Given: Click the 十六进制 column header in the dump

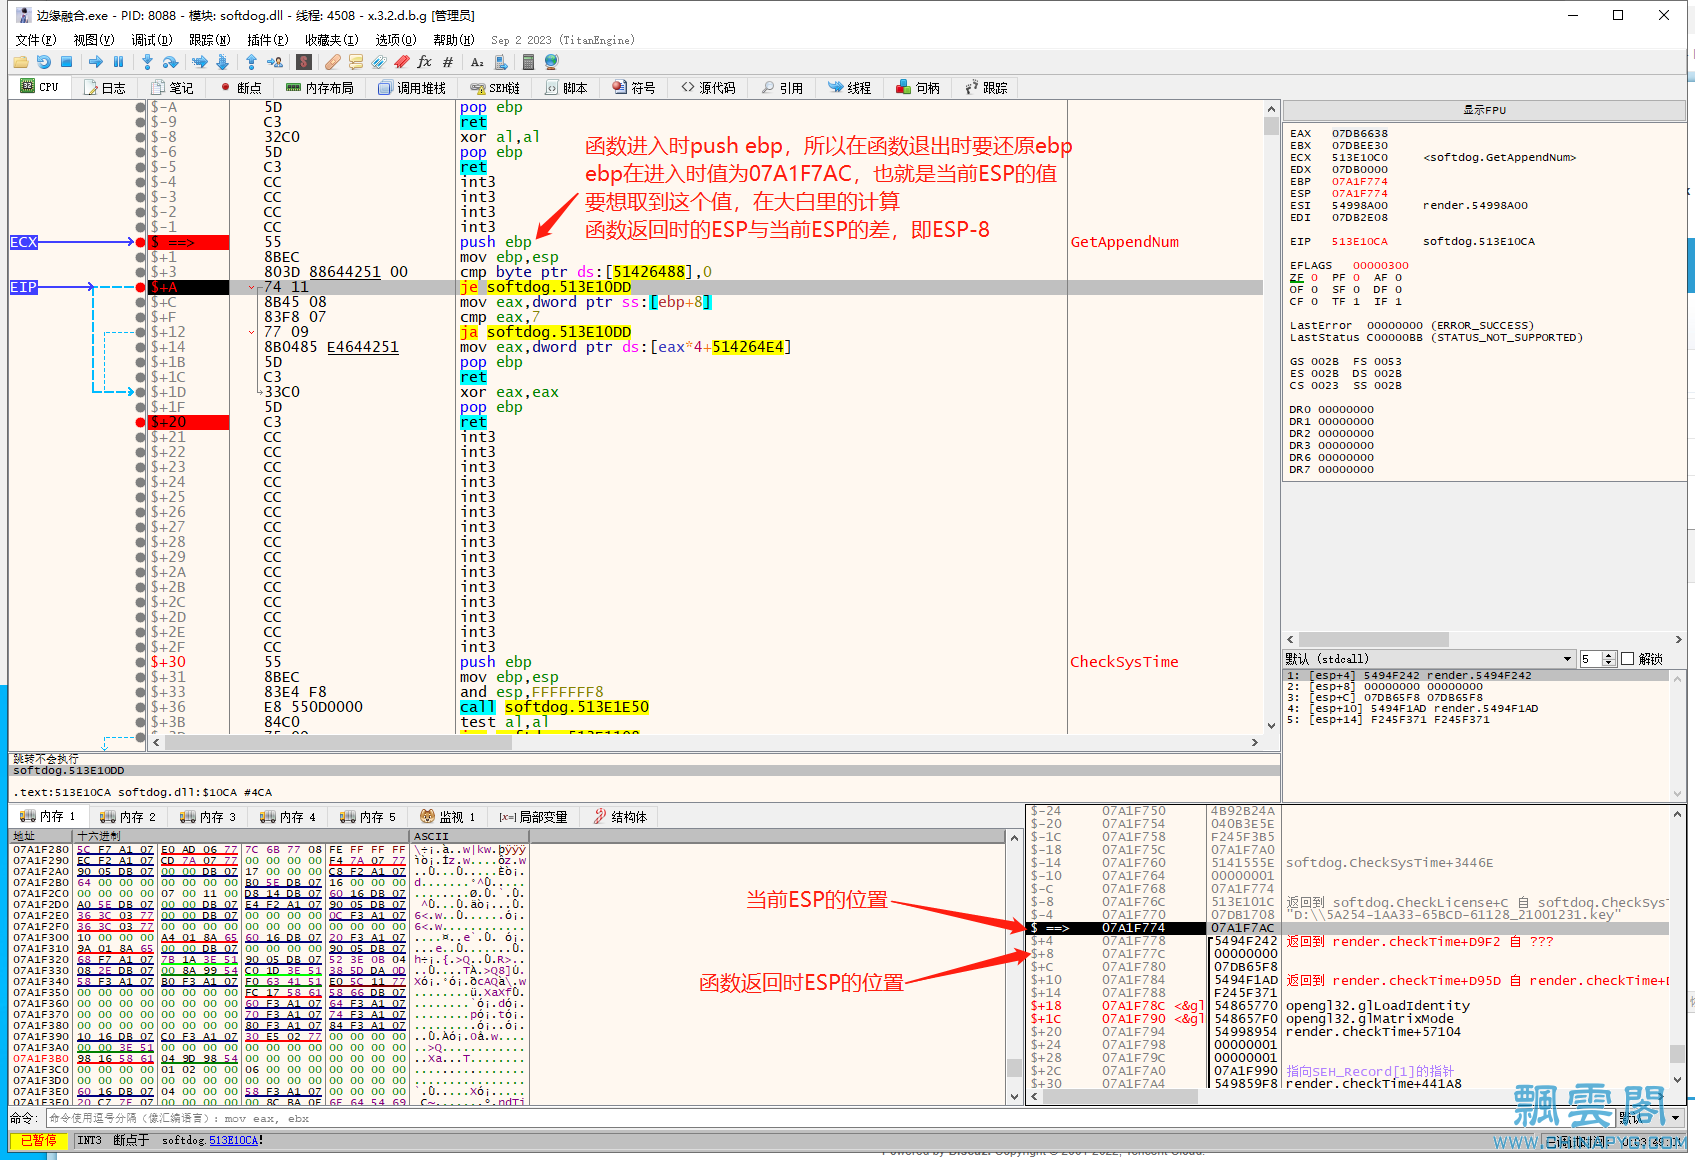Looking at the screenshot, I should click(x=242, y=836).
